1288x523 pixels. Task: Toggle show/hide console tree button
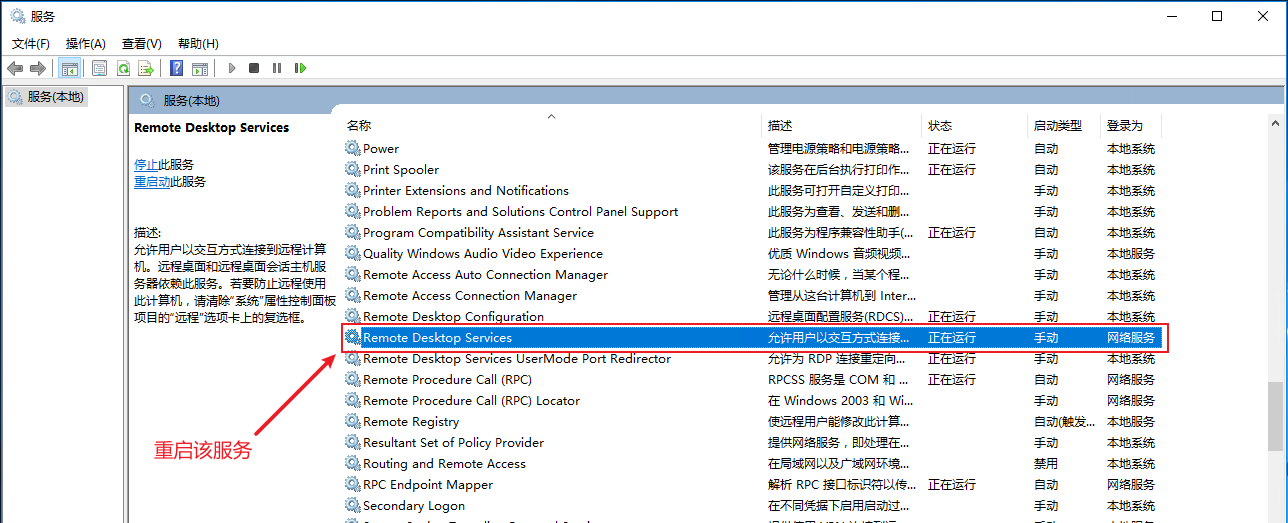coord(70,68)
